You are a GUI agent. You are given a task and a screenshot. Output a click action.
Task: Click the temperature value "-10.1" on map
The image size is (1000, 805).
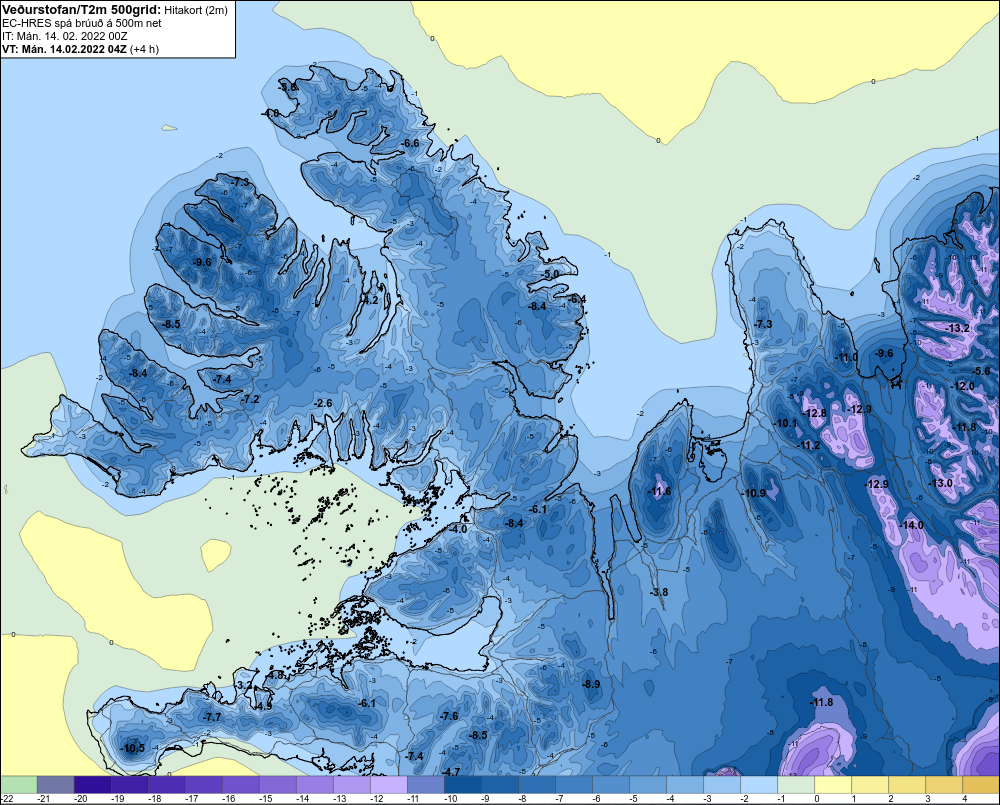pos(786,423)
